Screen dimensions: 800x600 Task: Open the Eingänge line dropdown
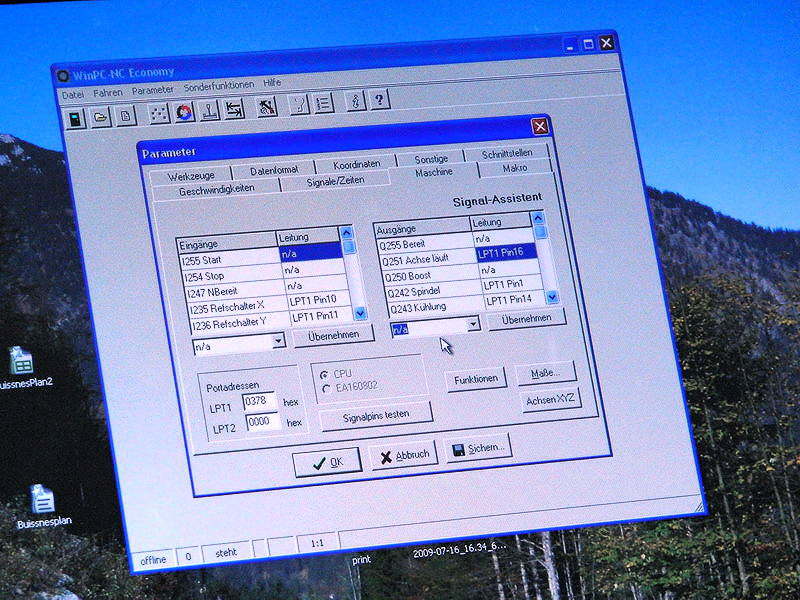tap(279, 340)
